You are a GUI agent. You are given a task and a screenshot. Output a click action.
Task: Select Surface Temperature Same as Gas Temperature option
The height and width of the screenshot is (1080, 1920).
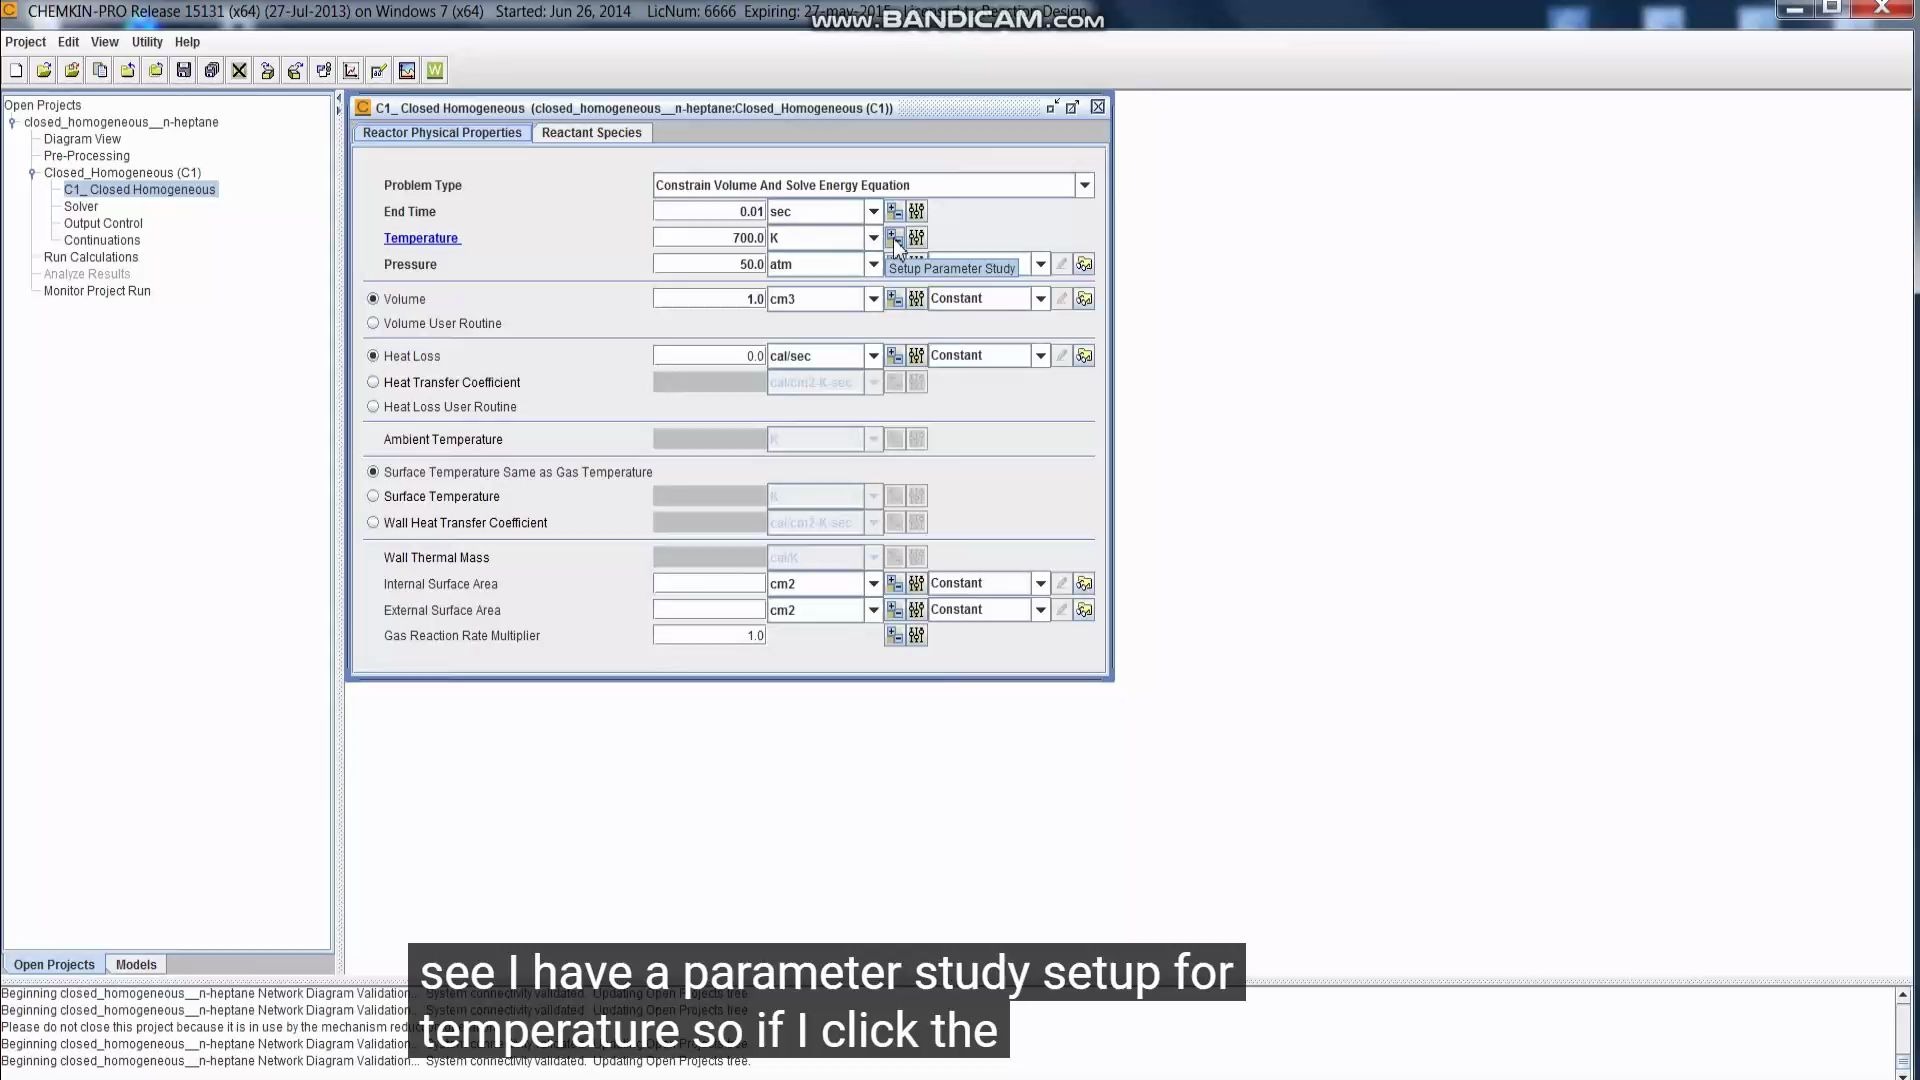pos(373,472)
